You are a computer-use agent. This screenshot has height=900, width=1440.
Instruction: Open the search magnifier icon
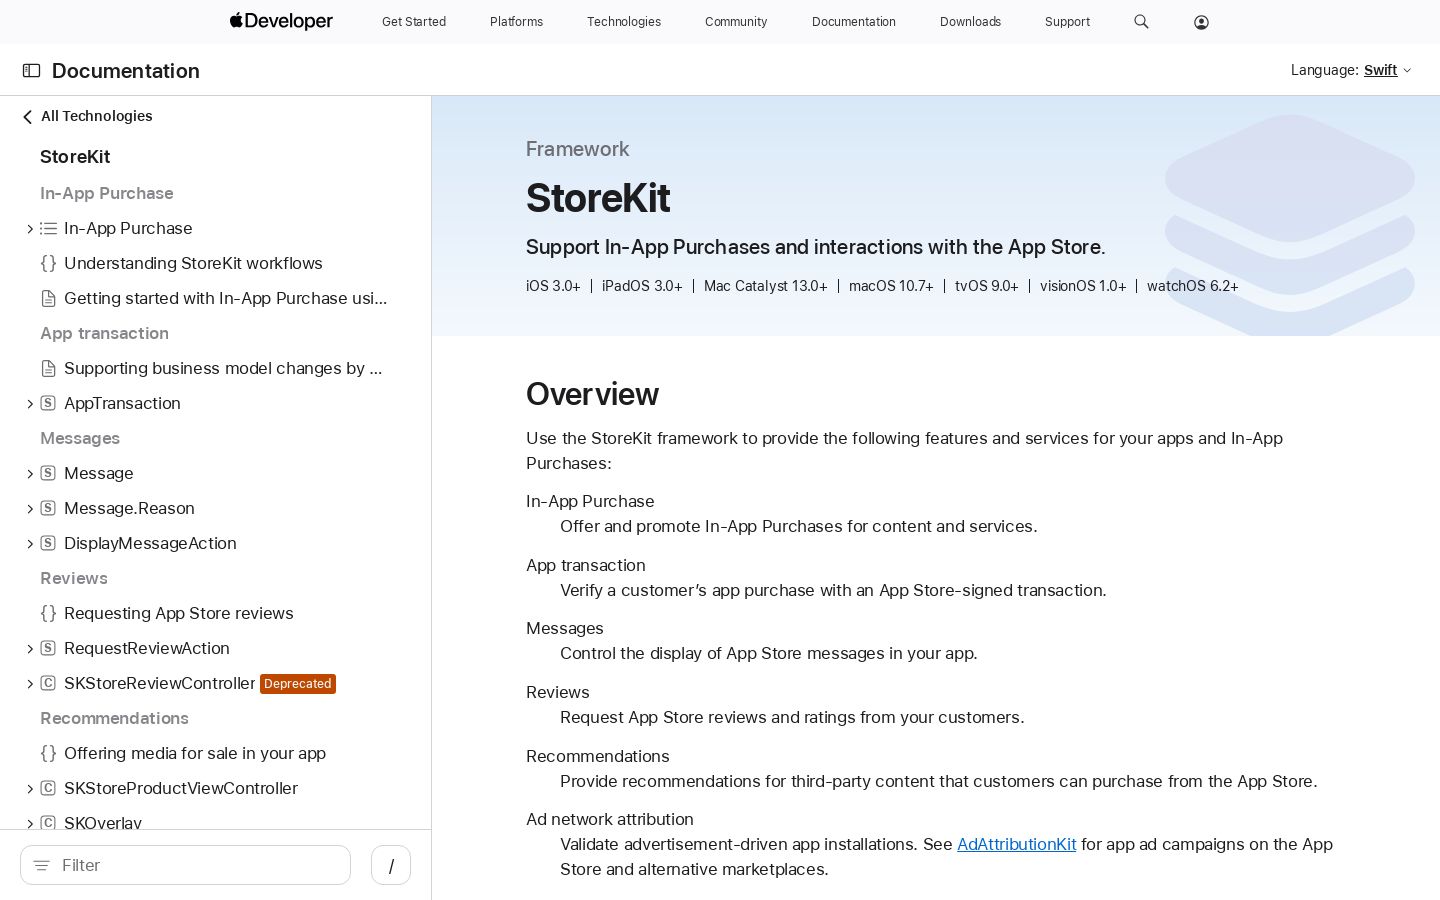point(1141,21)
